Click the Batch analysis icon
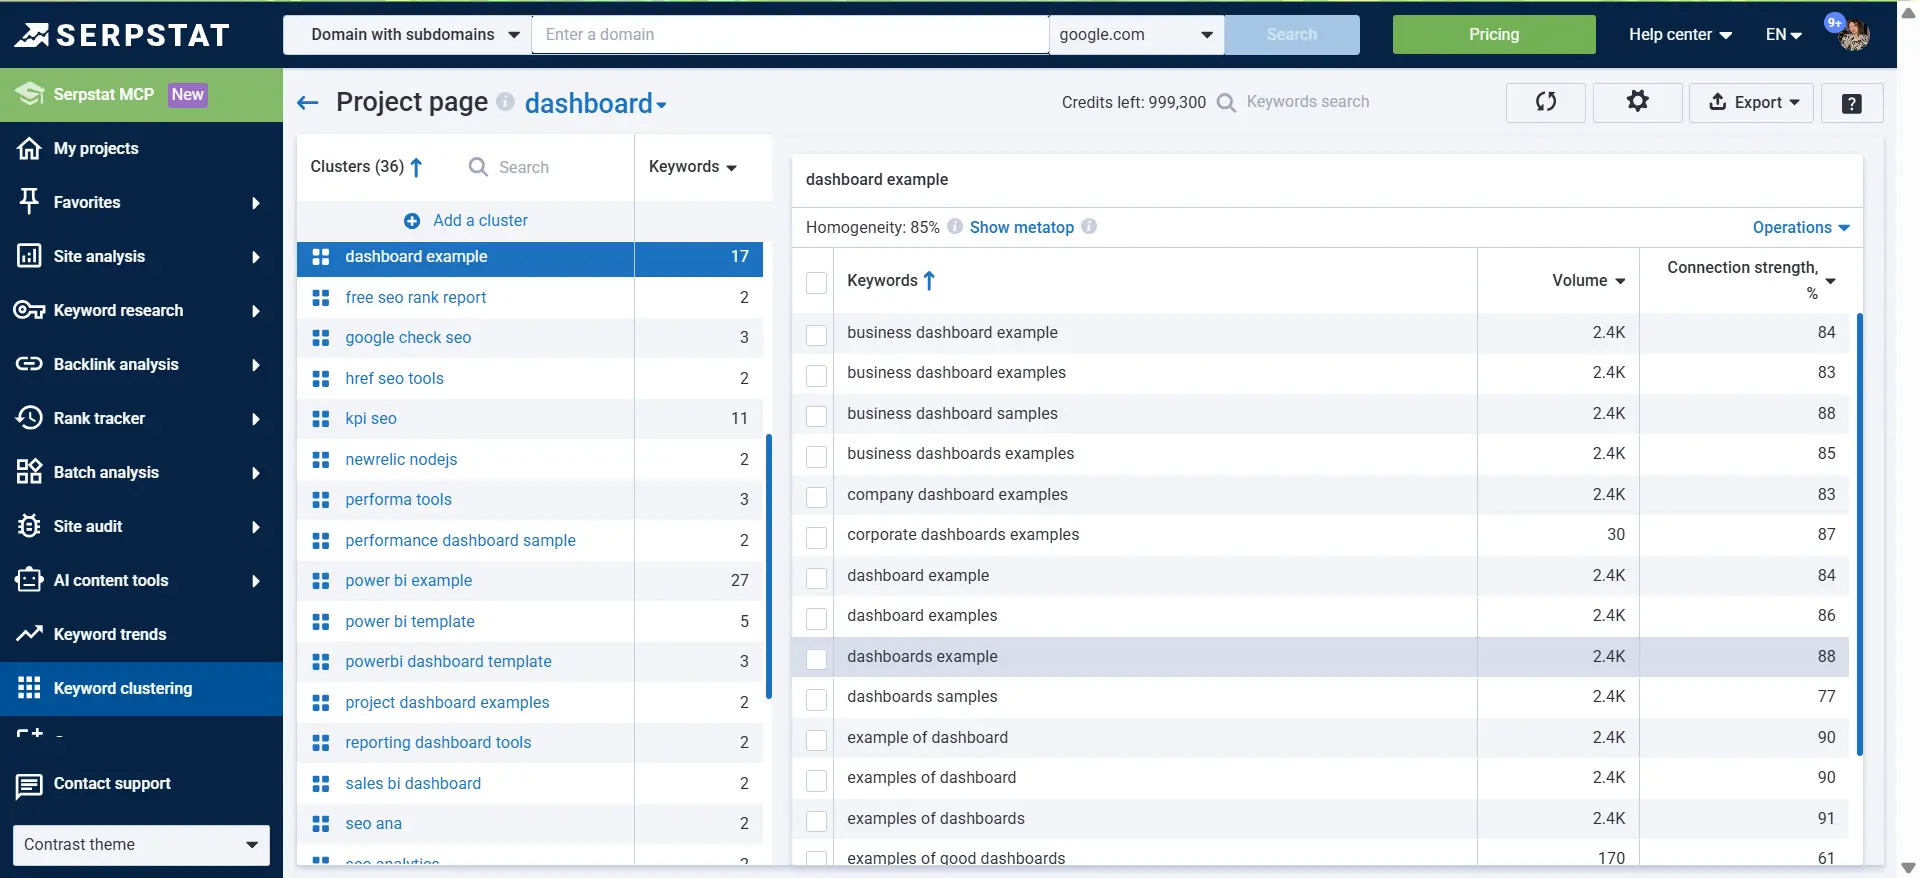Image resolution: width=1920 pixels, height=878 pixels. 29,472
